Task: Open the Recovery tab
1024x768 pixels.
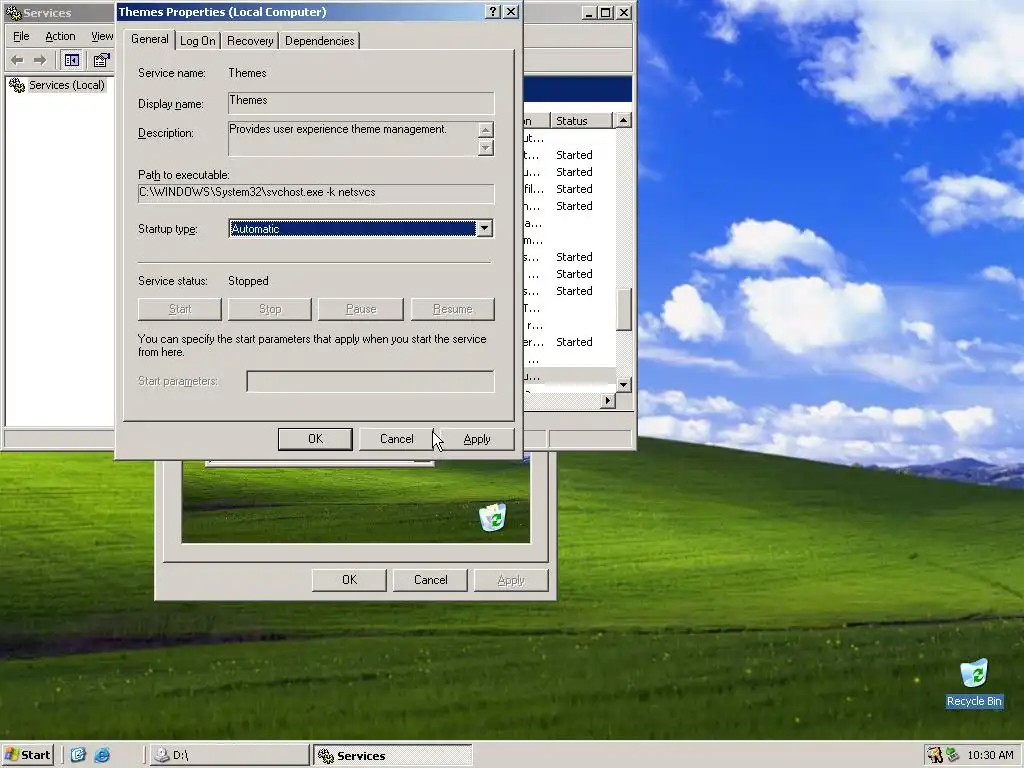Action: click(x=250, y=41)
